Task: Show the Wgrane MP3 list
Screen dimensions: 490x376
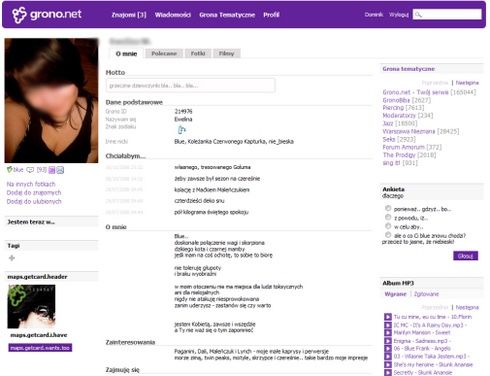Action: [x=395, y=294]
